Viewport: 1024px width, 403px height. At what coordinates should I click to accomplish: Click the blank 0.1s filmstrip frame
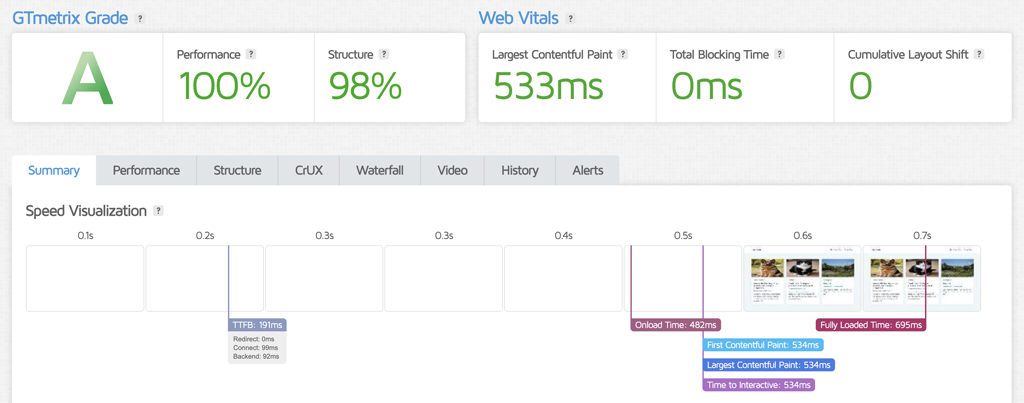(85, 278)
